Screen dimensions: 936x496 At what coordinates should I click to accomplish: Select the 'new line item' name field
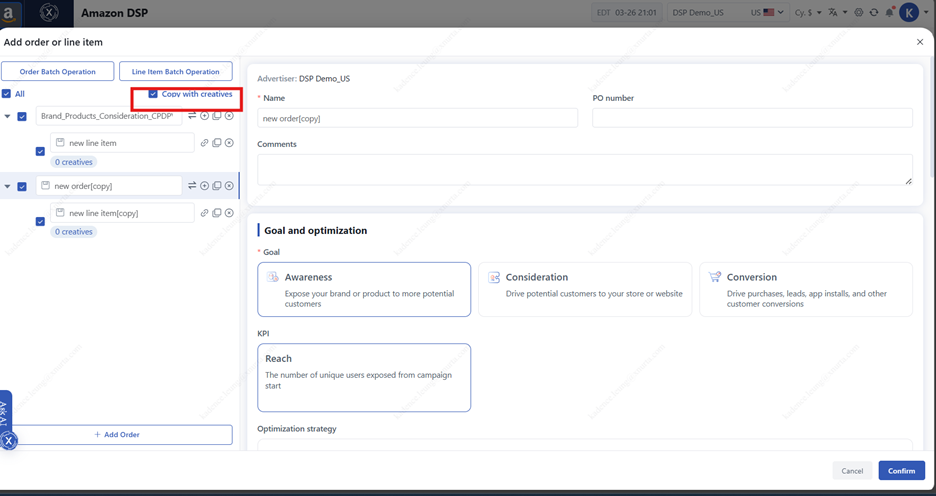(x=122, y=143)
